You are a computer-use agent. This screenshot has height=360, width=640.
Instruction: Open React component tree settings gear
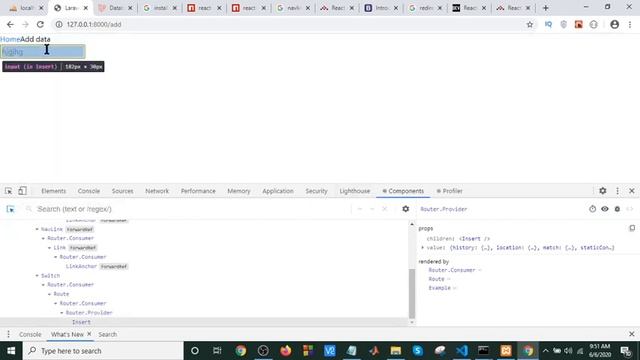click(x=405, y=209)
